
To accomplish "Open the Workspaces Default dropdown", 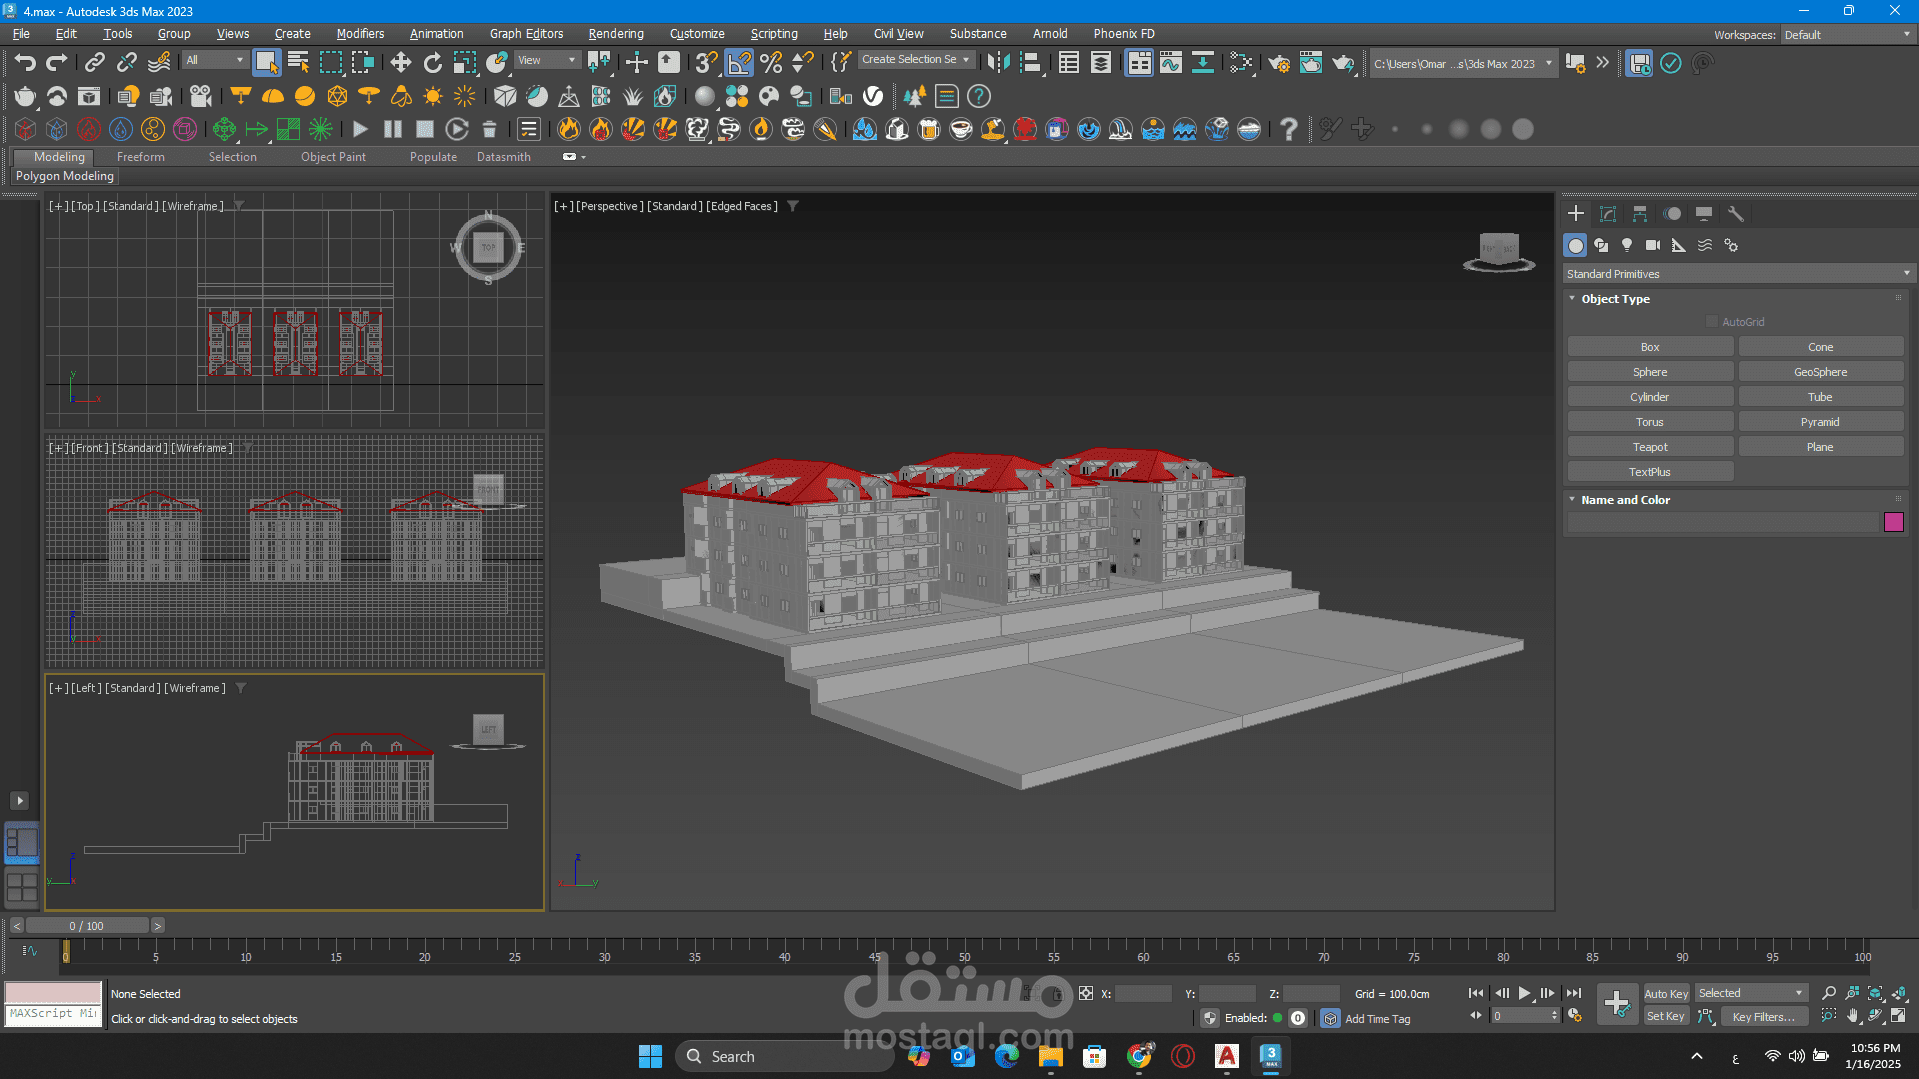I will click(1846, 35).
